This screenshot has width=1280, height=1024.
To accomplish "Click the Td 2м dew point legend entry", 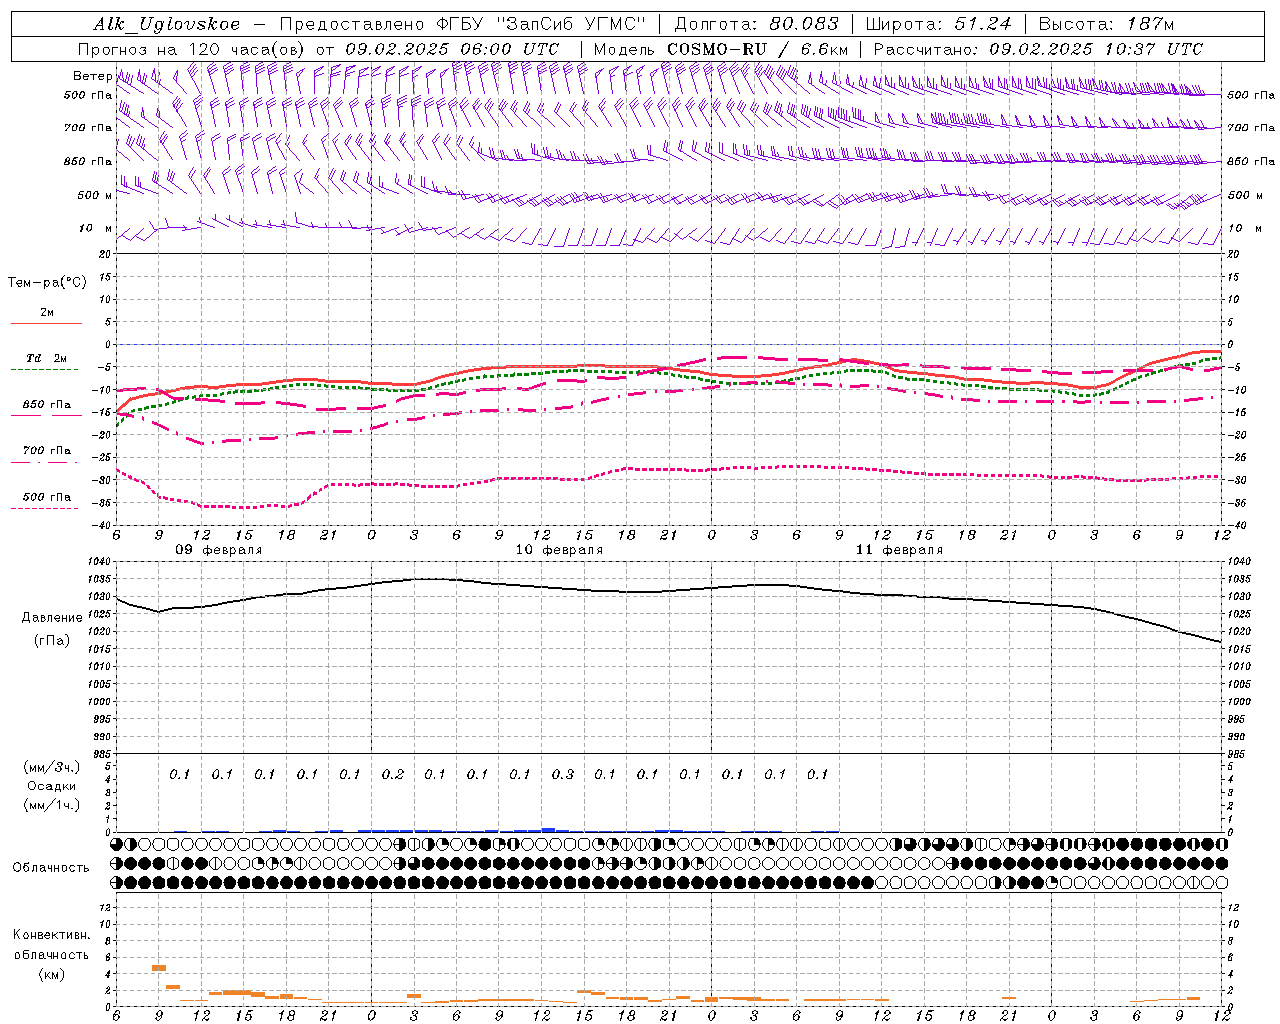I will click(x=47, y=358).
